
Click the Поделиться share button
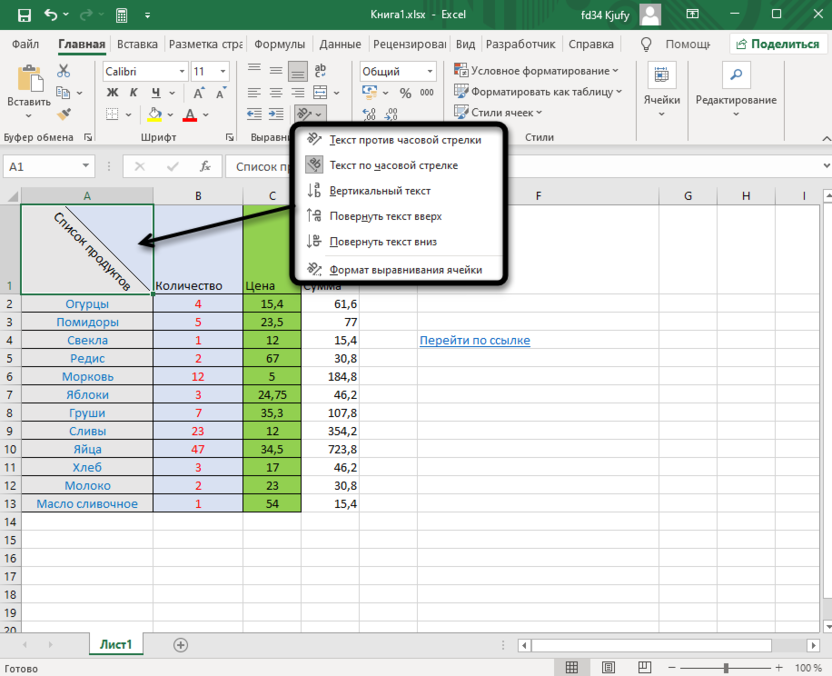click(x=777, y=44)
